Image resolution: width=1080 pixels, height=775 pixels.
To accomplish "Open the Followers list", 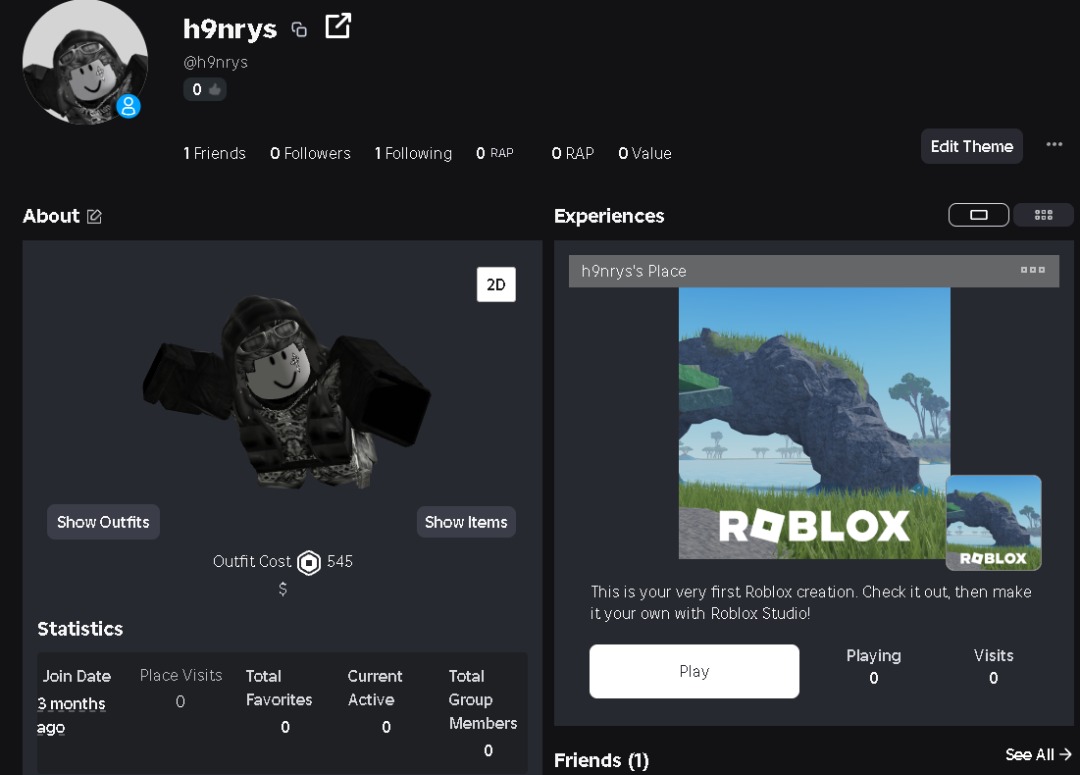I will (x=310, y=153).
